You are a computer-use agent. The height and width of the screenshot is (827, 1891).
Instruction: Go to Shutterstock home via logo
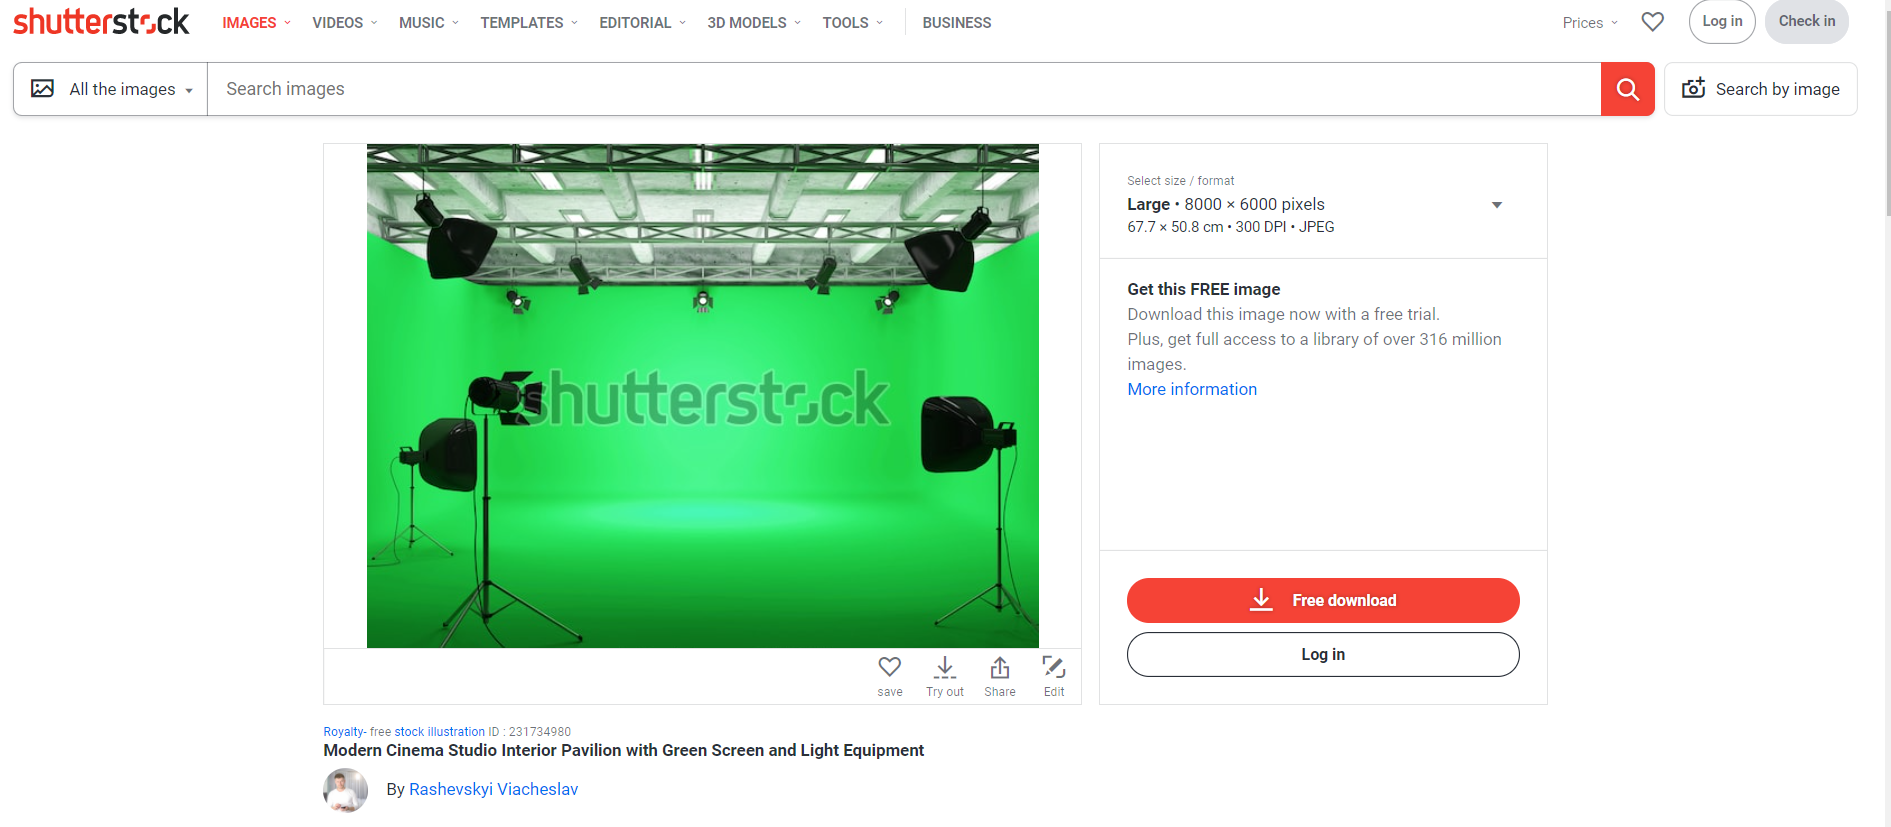coord(101,22)
